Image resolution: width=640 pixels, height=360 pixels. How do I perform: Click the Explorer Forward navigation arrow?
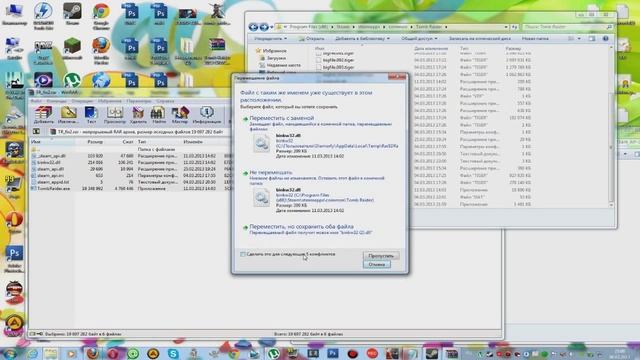click(264, 27)
